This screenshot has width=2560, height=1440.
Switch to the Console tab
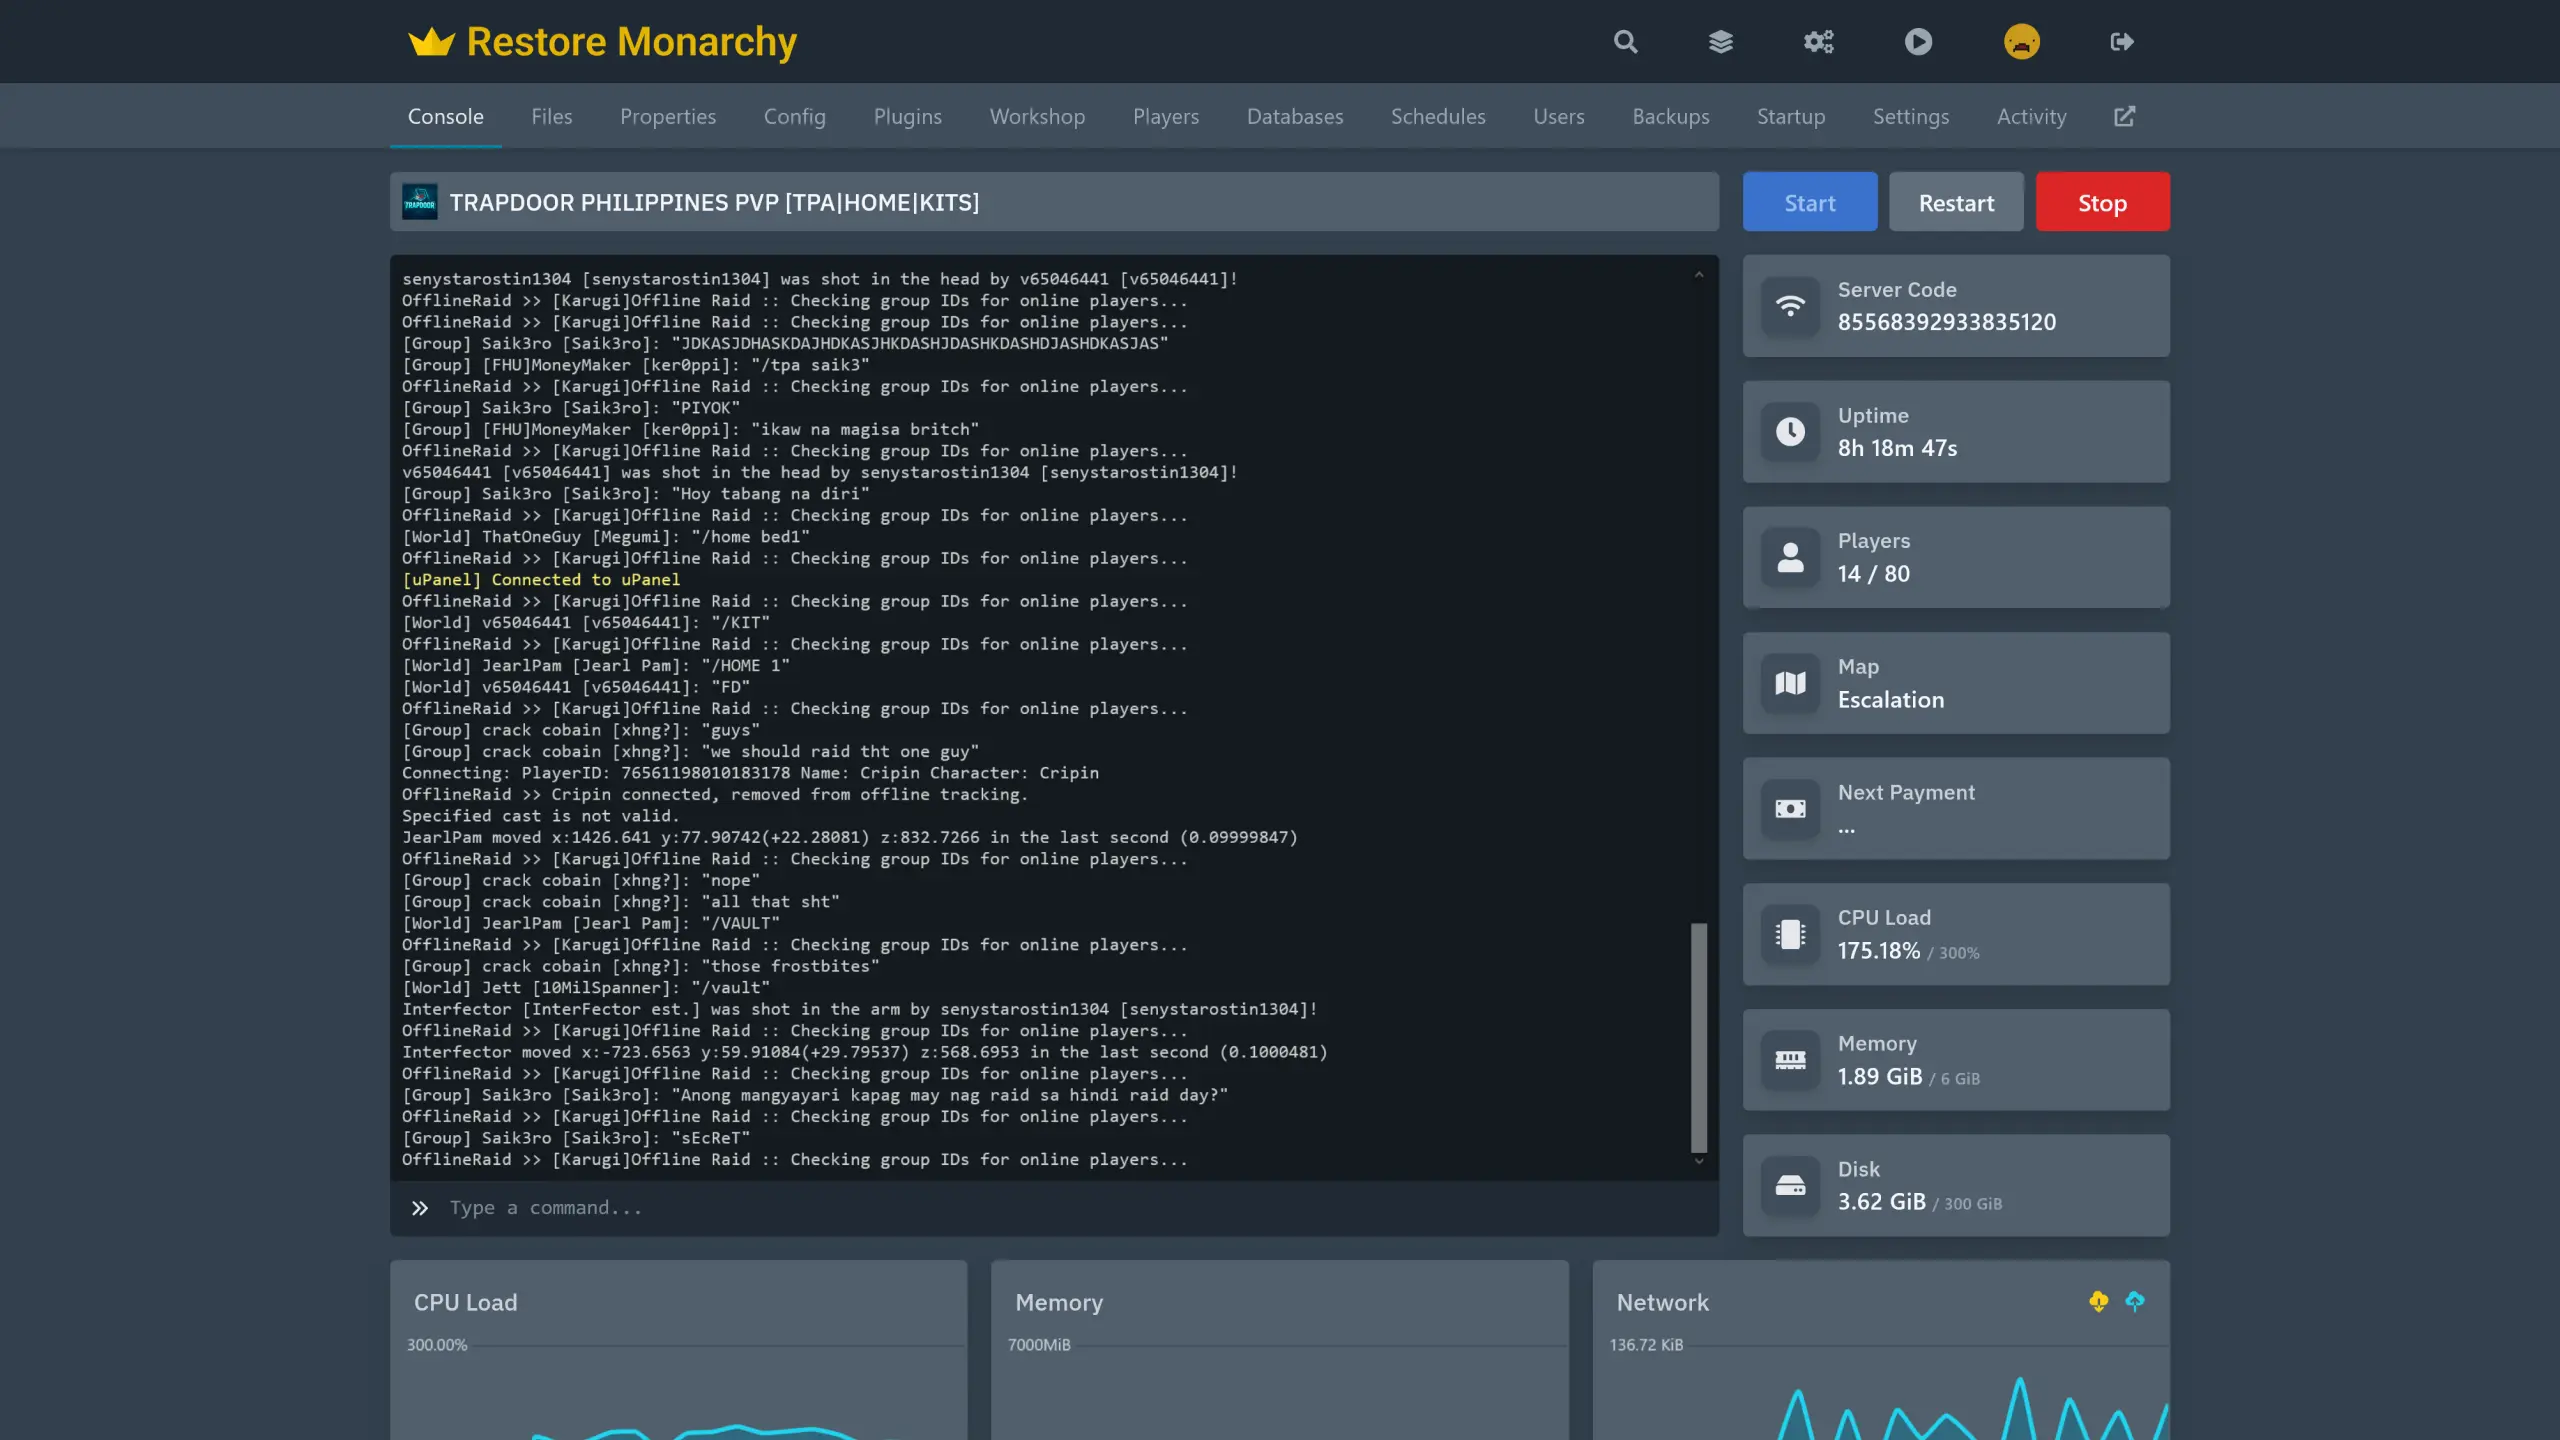pyautogui.click(x=445, y=116)
